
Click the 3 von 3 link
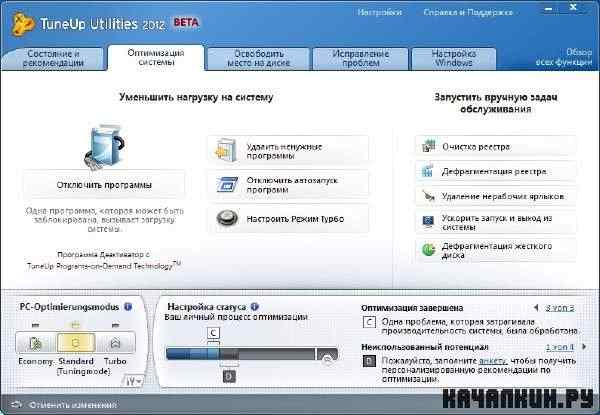559,308
